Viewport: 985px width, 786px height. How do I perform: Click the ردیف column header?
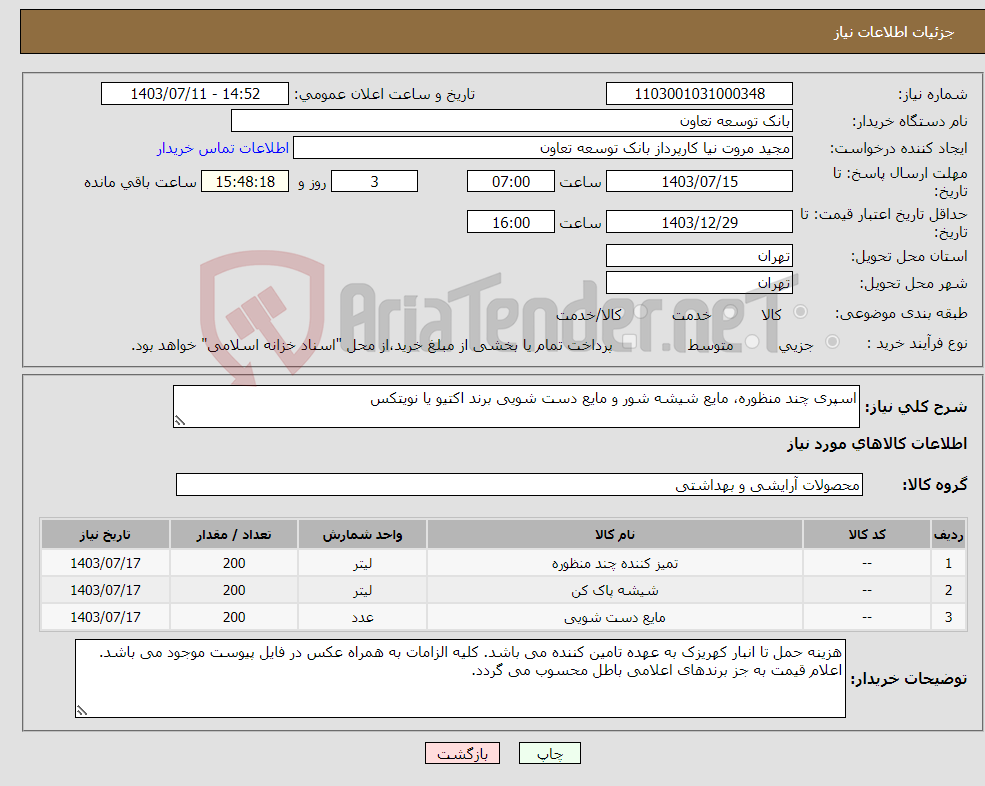948,535
